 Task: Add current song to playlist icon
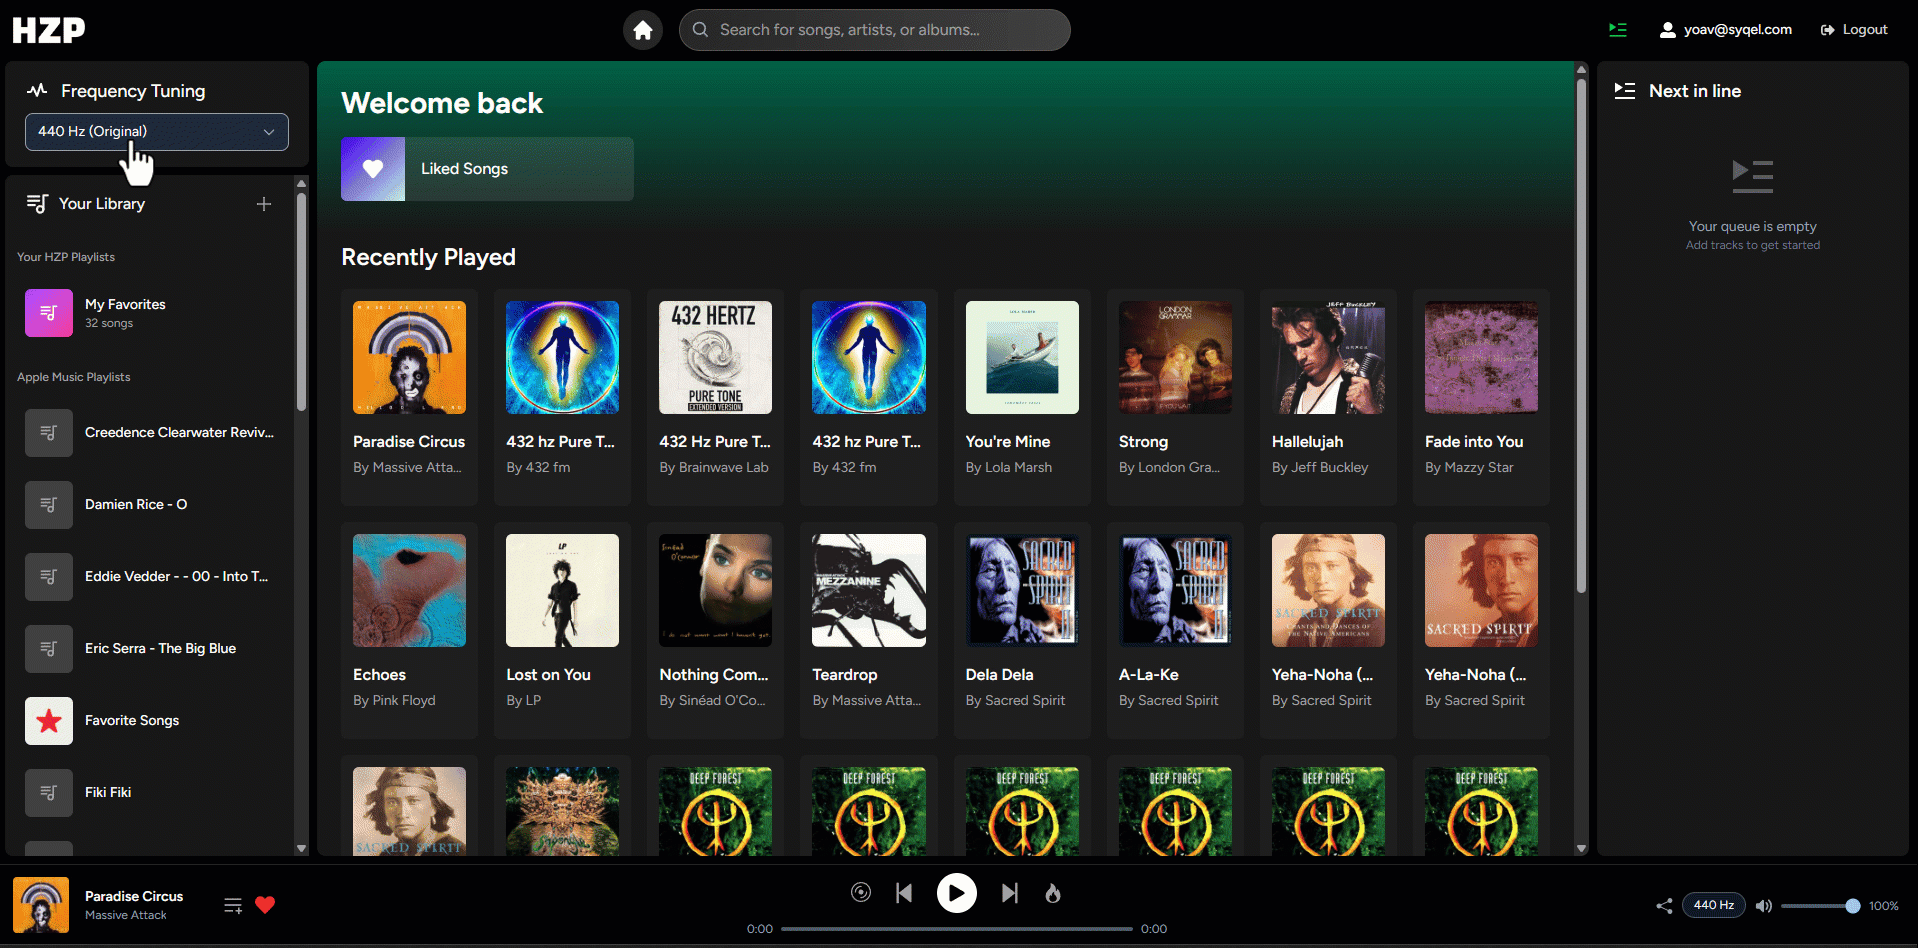[x=233, y=905]
